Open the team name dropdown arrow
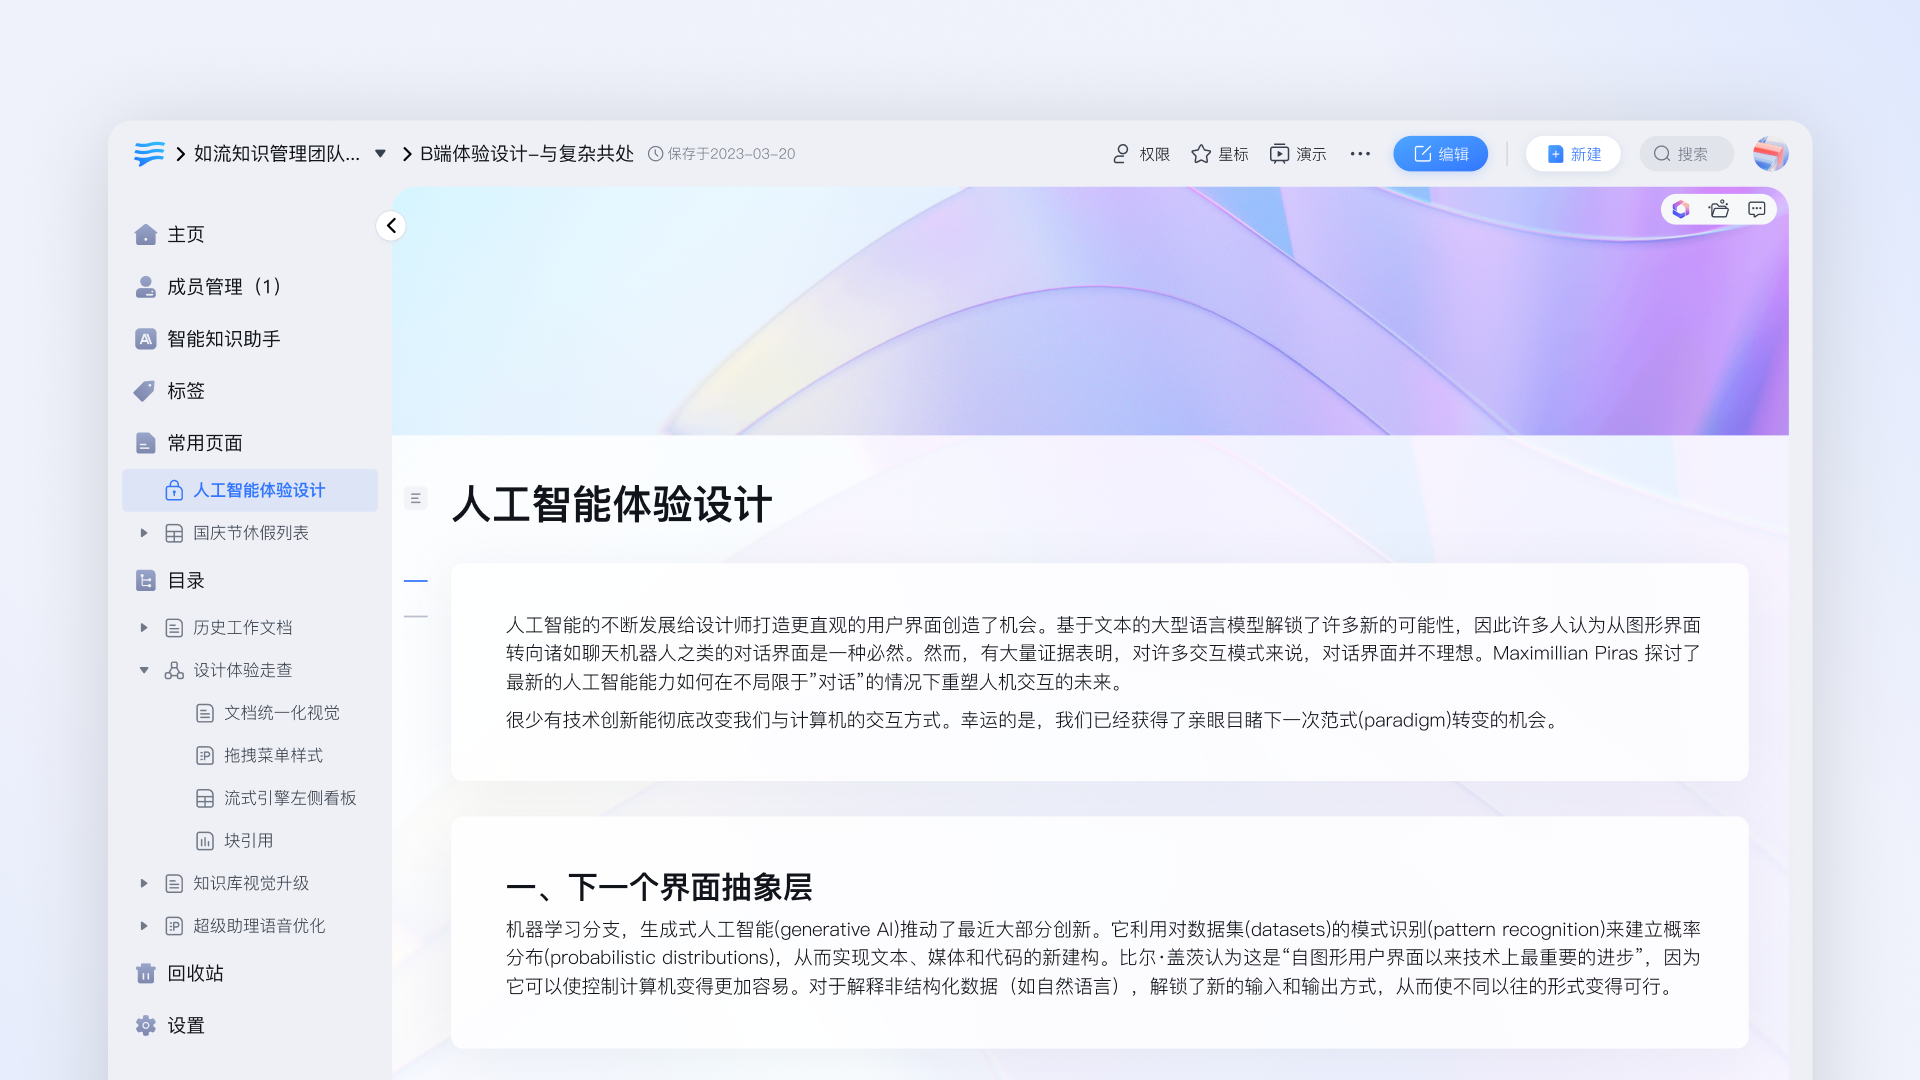 coord(380,154)
